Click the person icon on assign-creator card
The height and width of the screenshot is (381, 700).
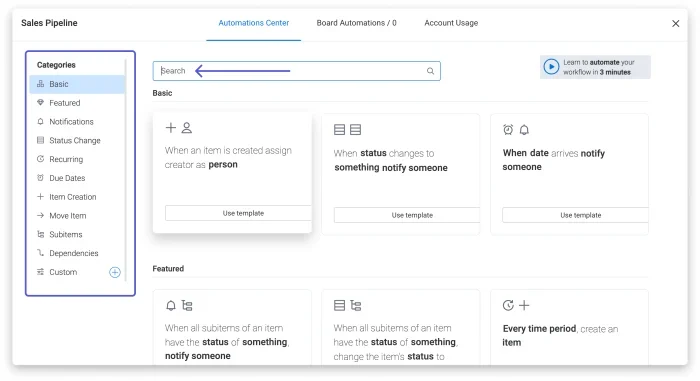(x=187, y=128)
